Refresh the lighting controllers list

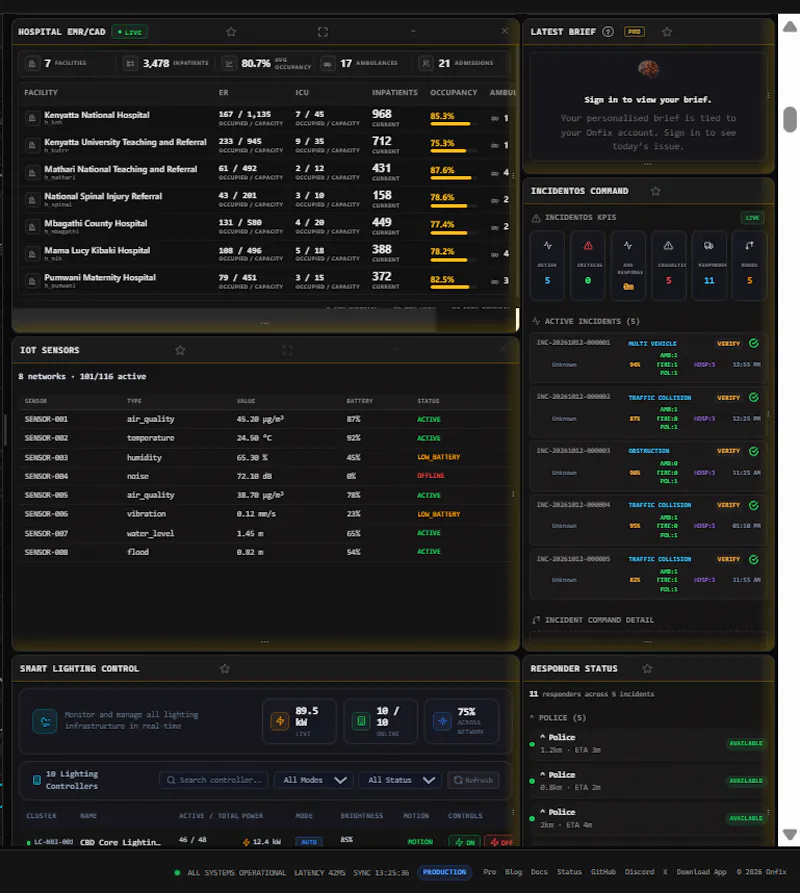click(474, 780)
